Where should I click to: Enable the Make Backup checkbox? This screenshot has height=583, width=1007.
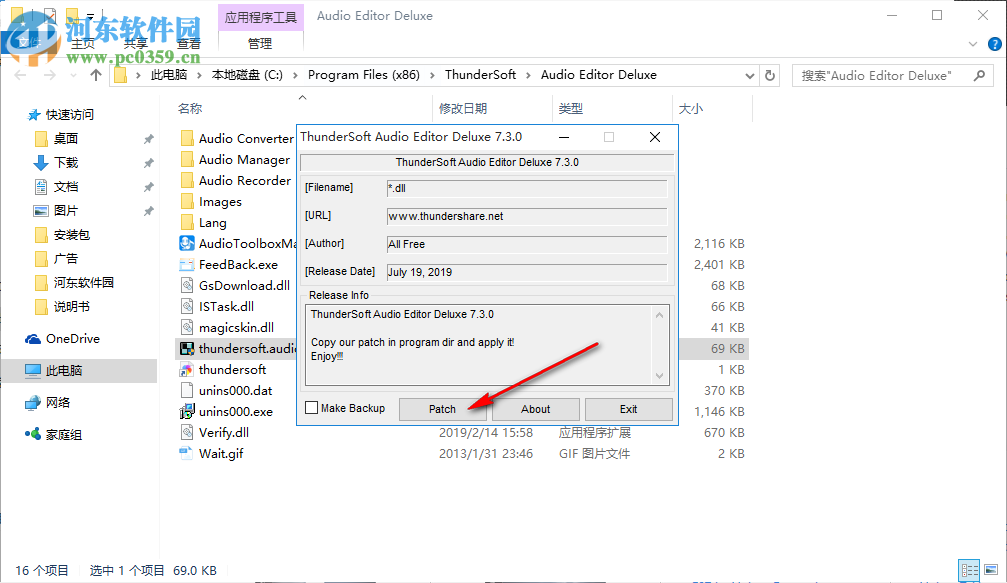tap(313, 408)
